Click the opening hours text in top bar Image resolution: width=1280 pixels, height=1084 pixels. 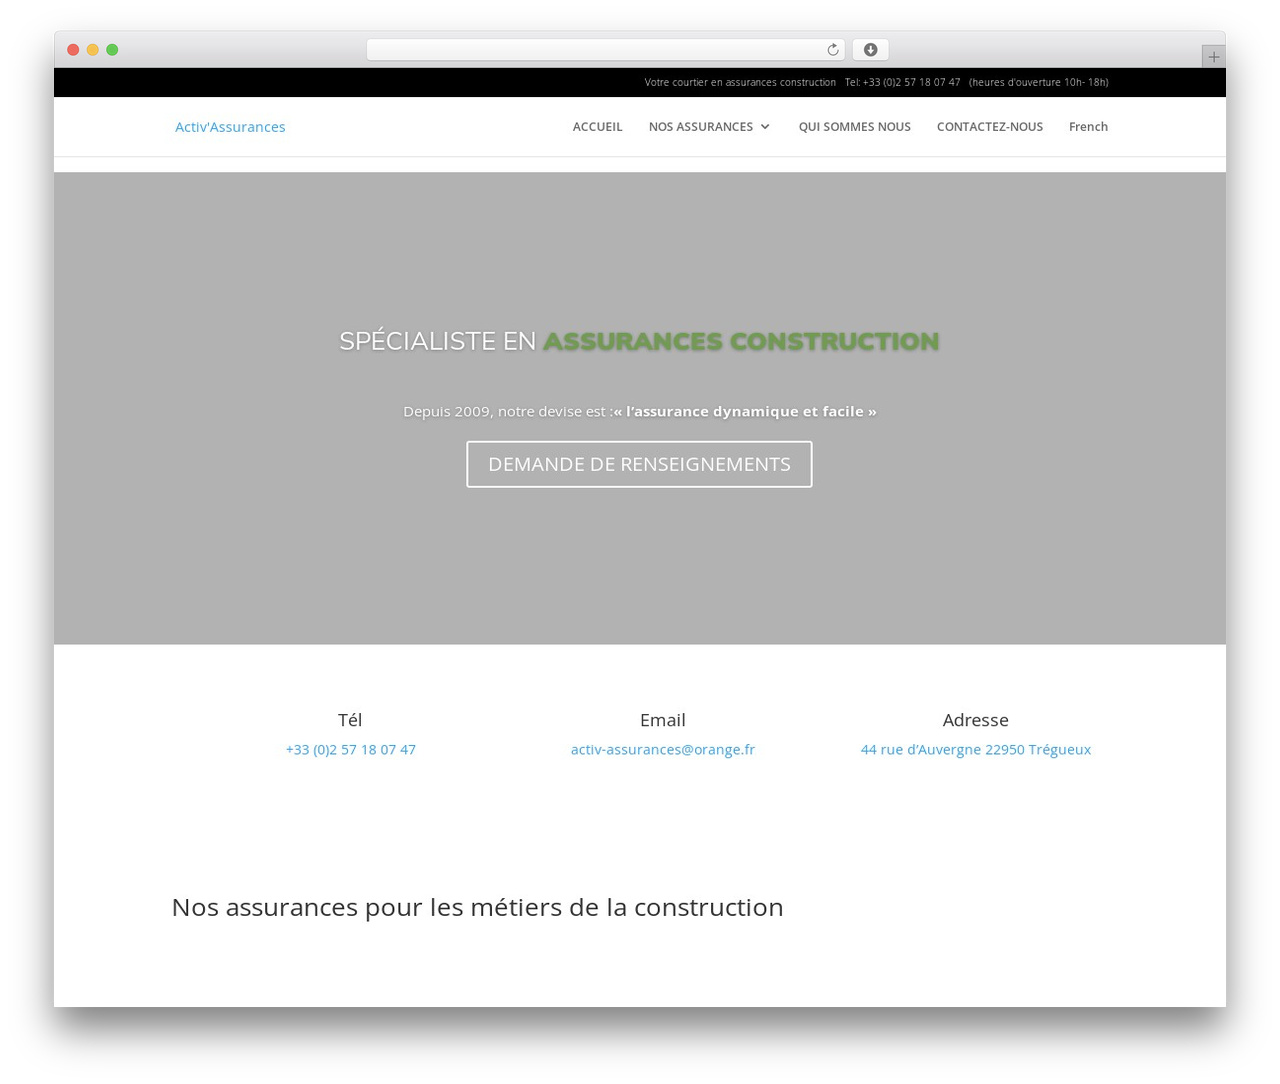(1038, 82)
